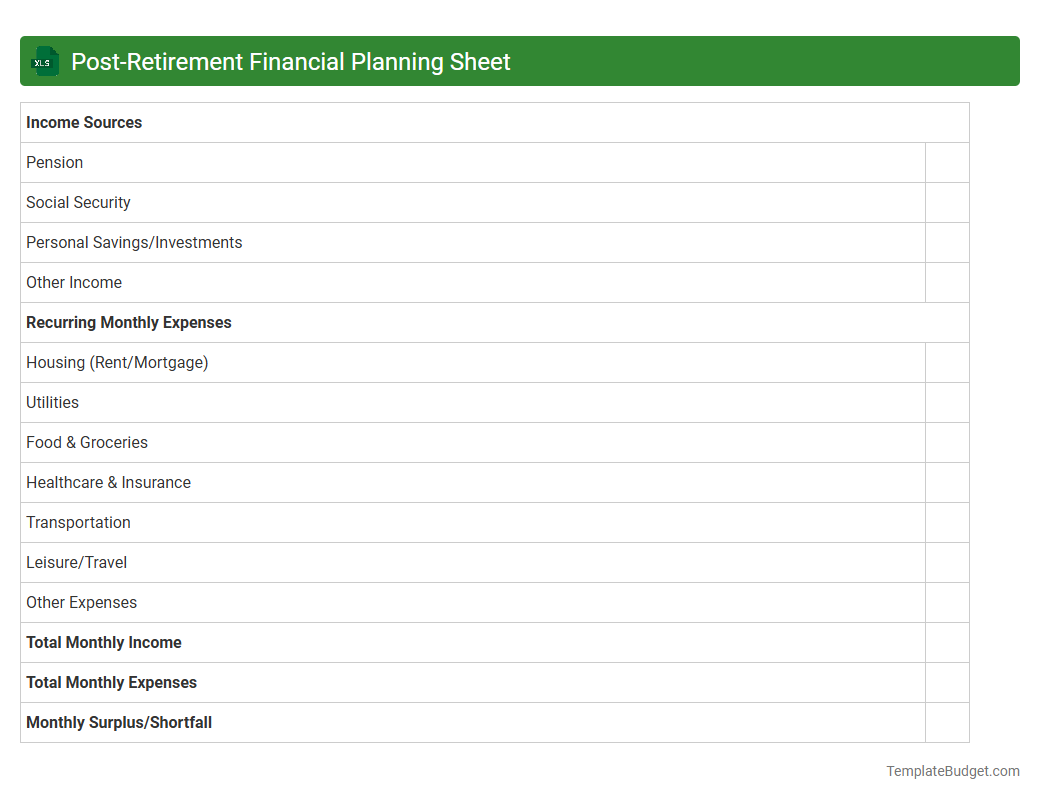1040x800 pixels.
Task: Select the Other Expenses row
Action: (x=81, y=602)
